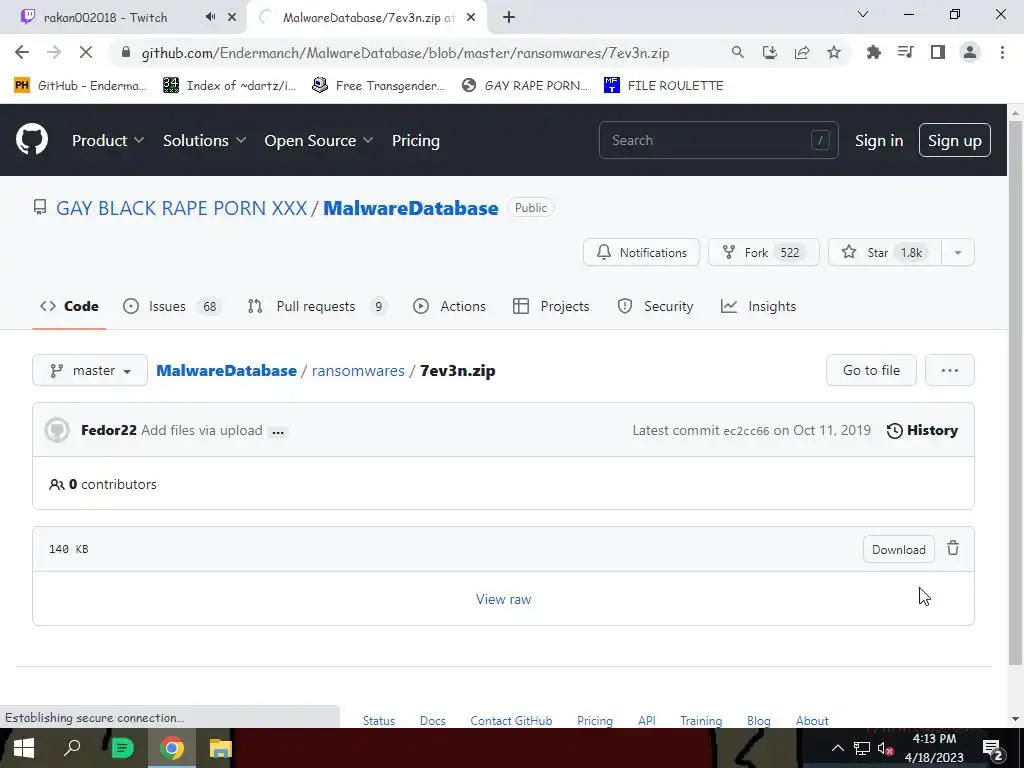Expand the Open Source menu

pyautogui.click(x=319, y=140)
